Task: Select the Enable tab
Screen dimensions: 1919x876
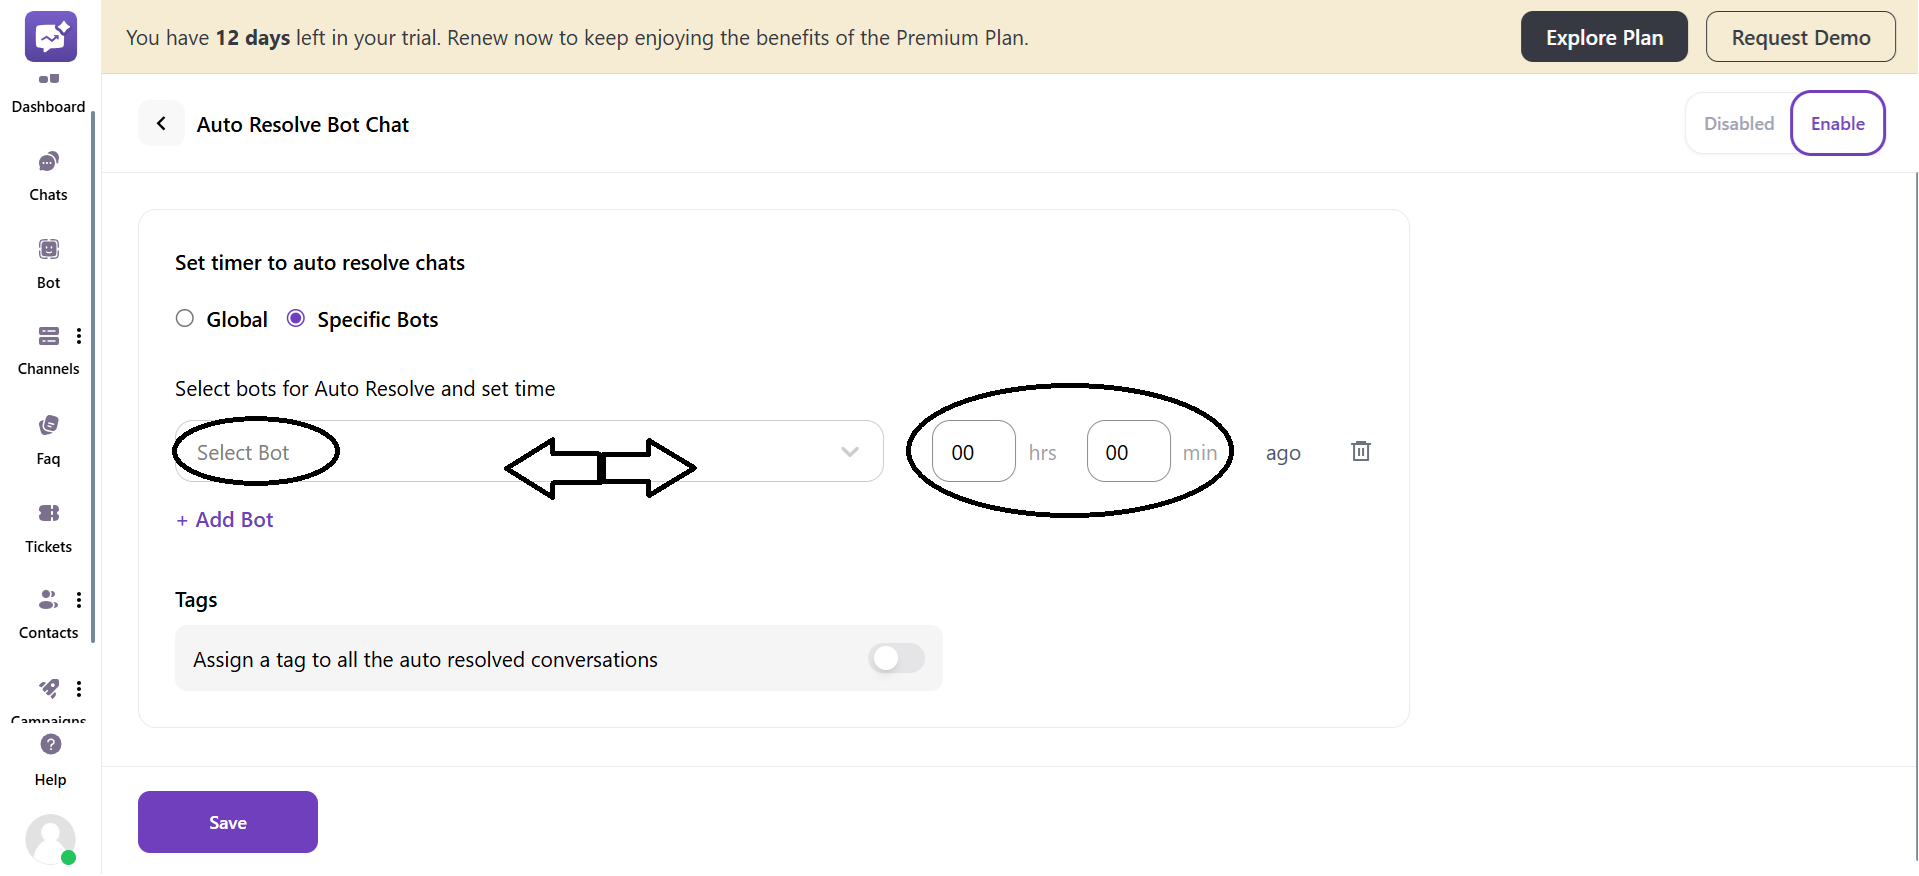Action: 1838,123
